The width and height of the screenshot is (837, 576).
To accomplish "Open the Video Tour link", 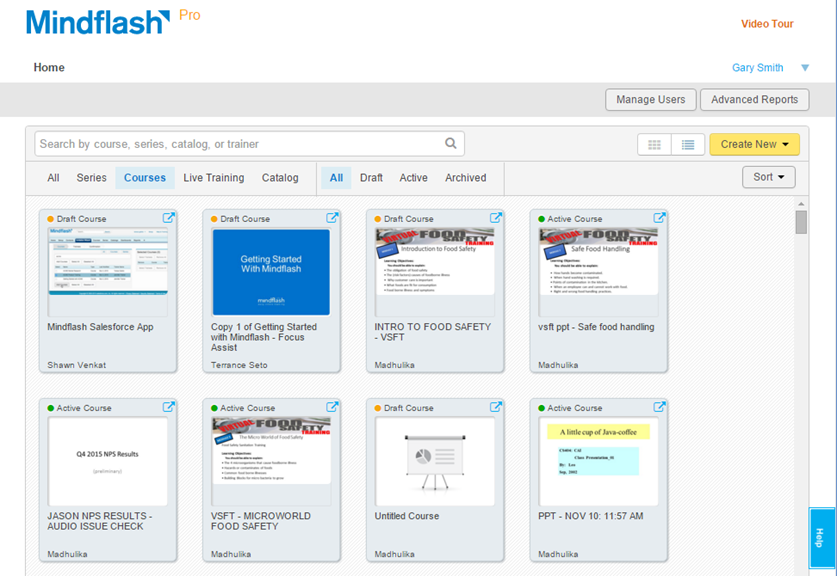I will tap(767, 23).
